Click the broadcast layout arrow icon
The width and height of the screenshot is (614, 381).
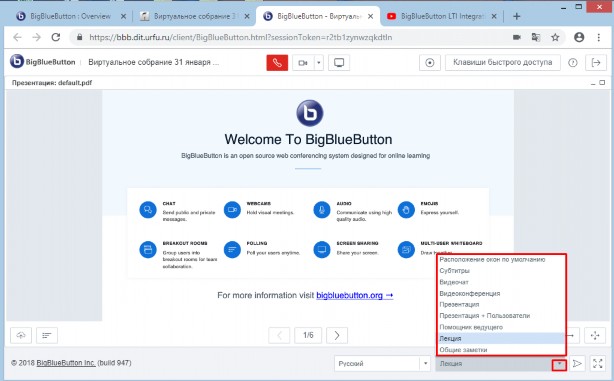[577, 364]
